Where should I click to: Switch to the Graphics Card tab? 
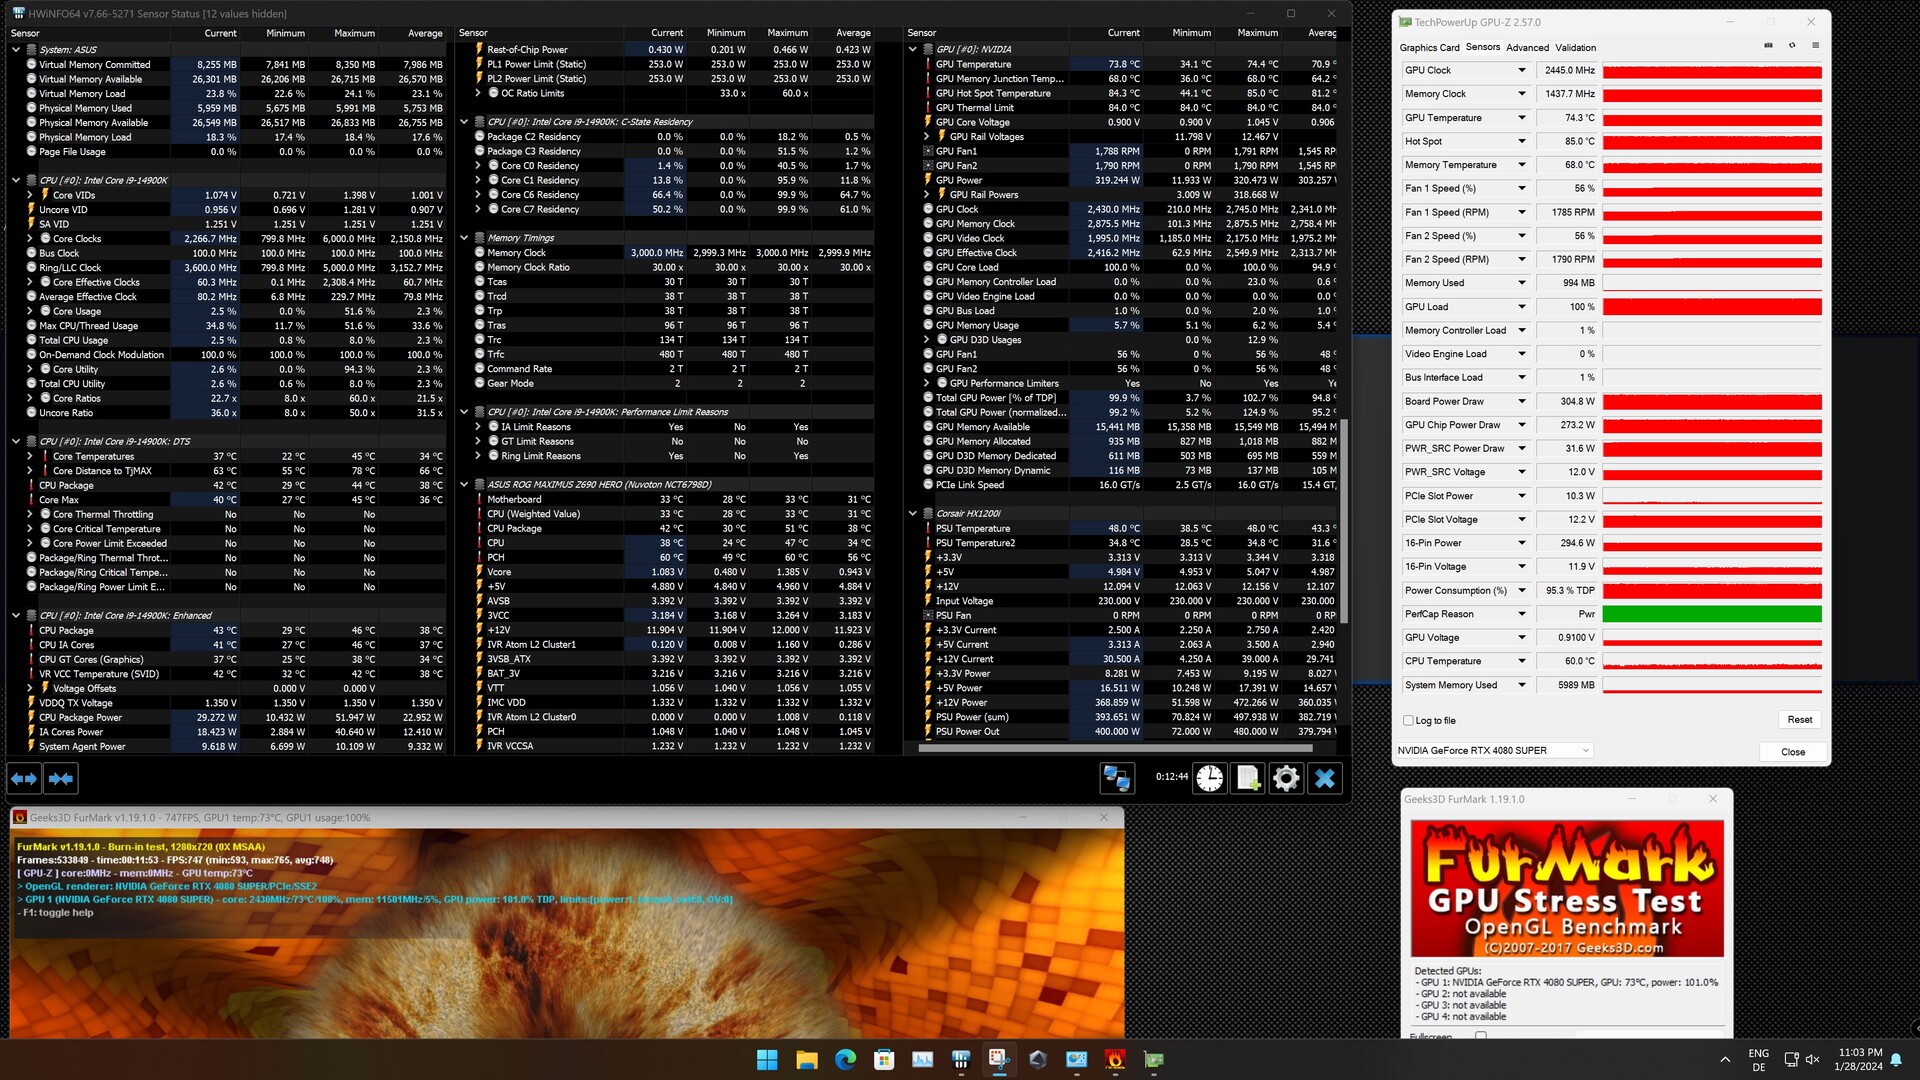1429,47
